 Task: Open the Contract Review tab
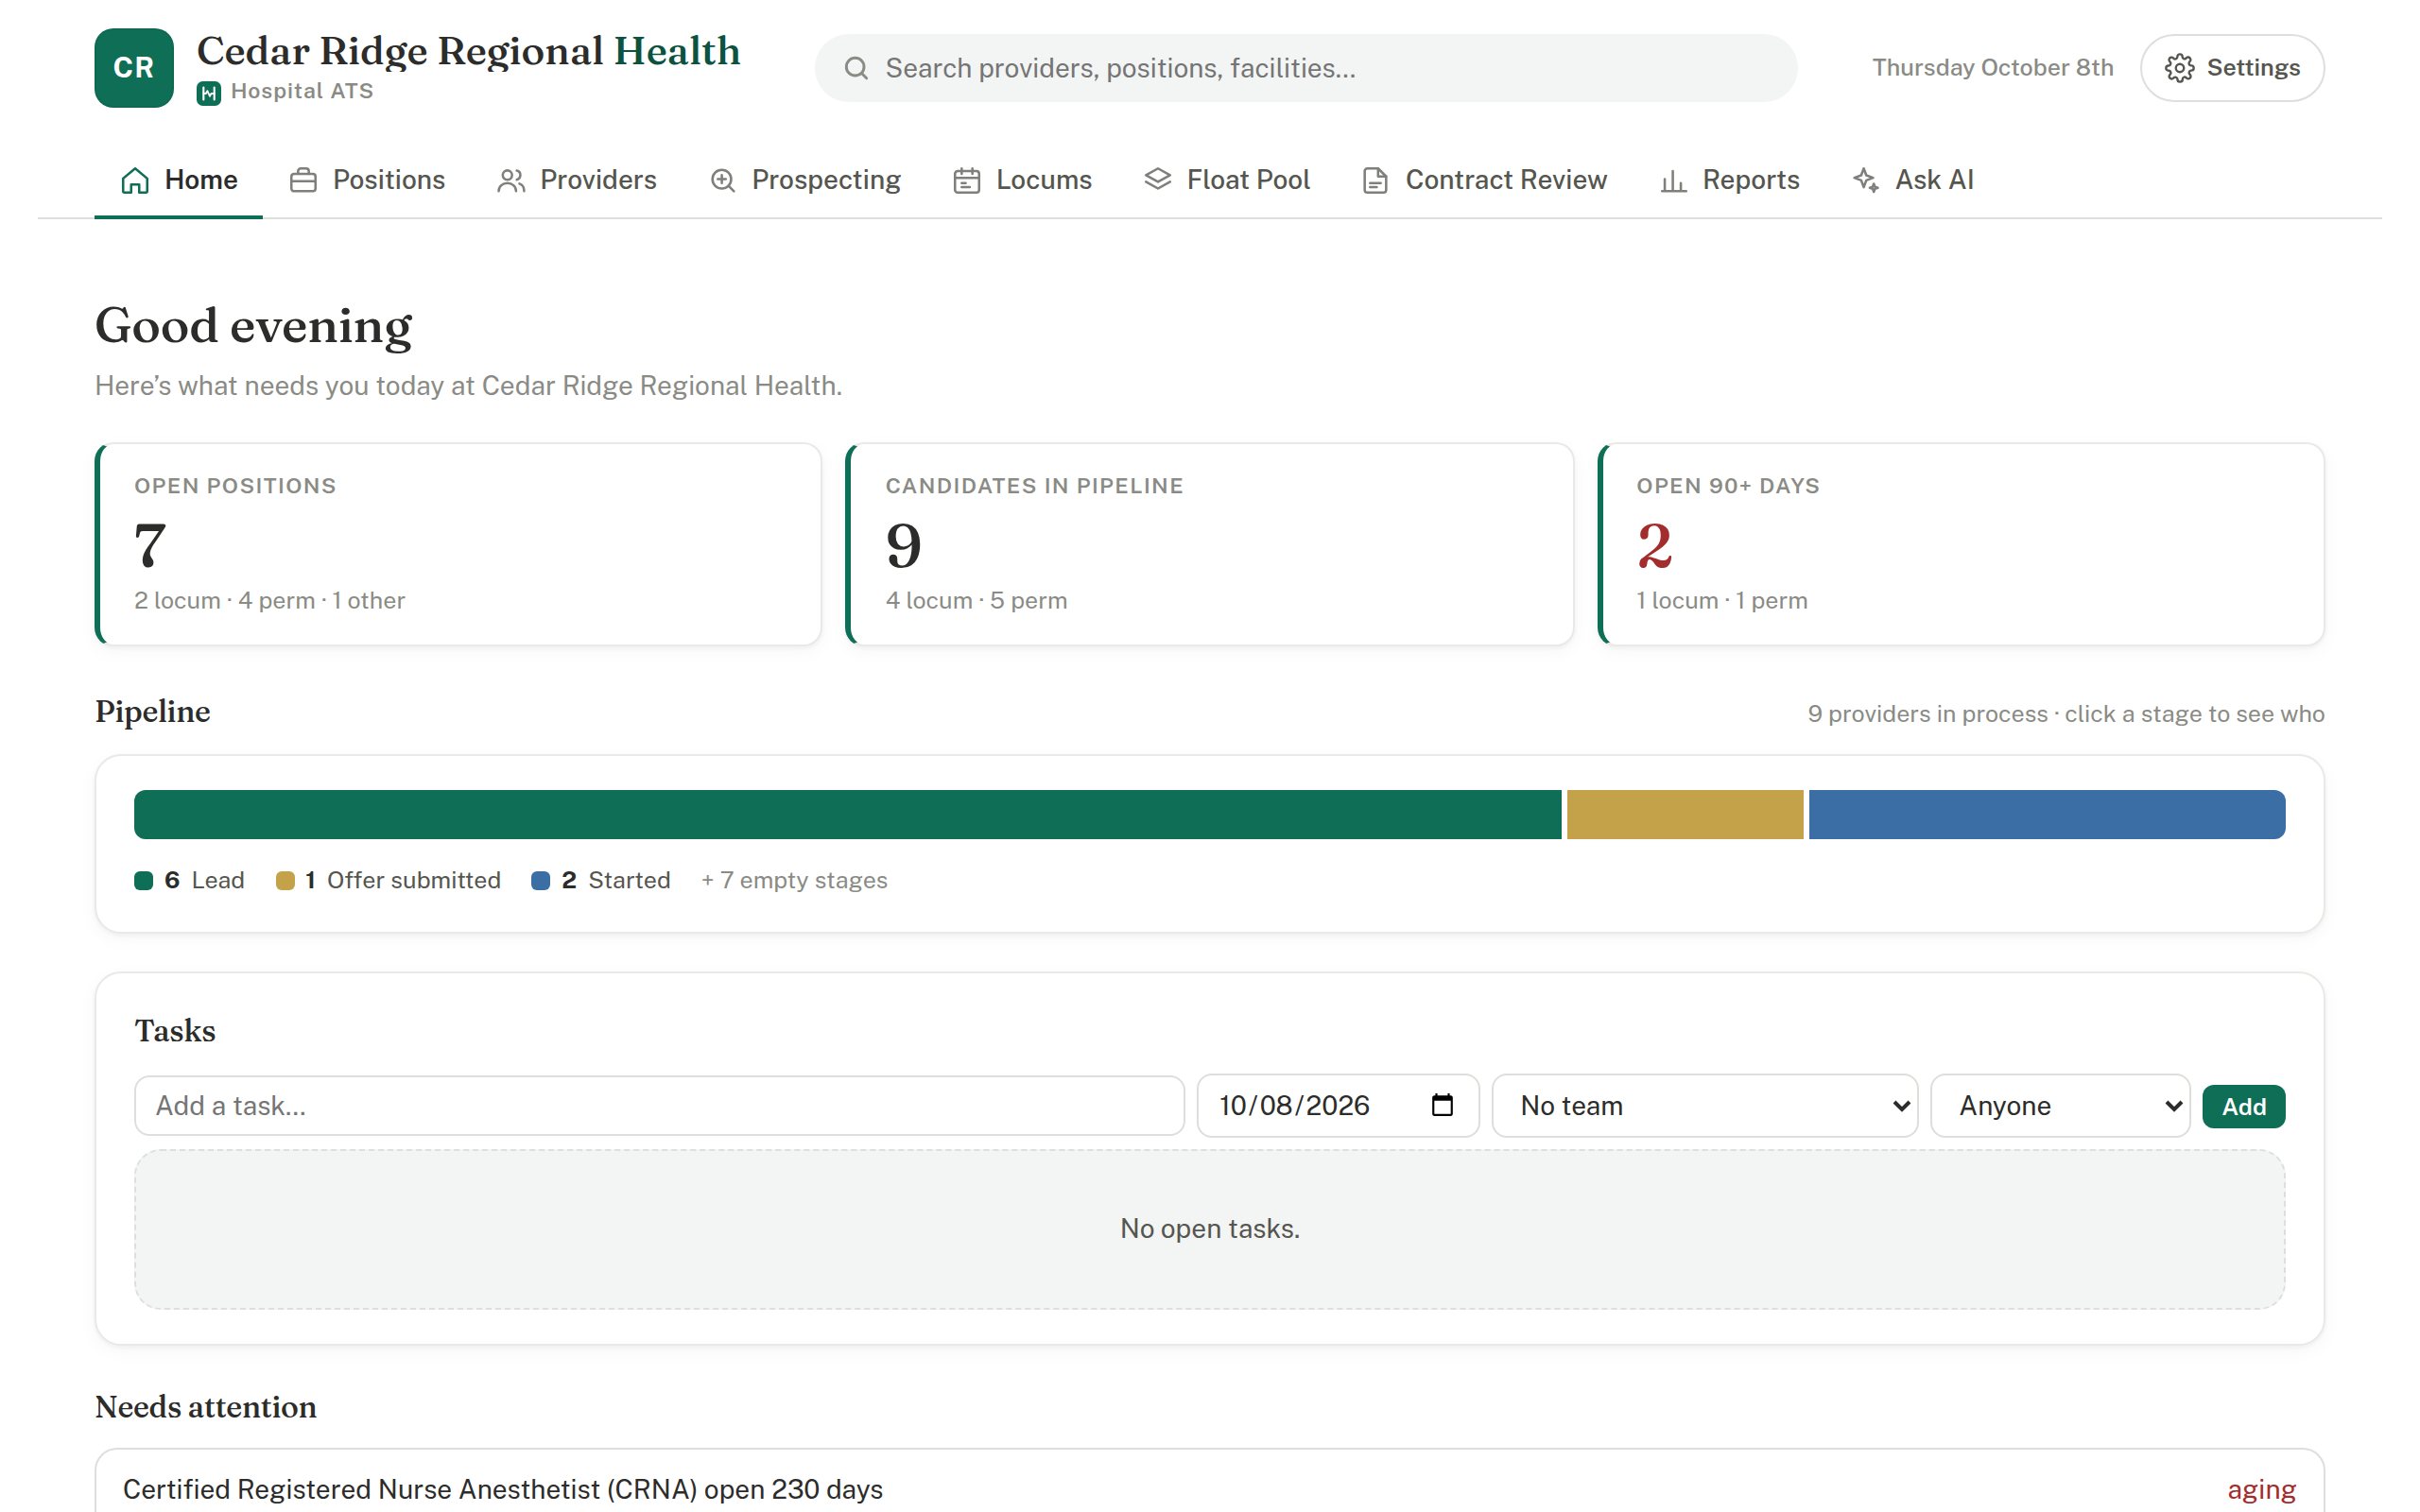(x=1485, y=180)
